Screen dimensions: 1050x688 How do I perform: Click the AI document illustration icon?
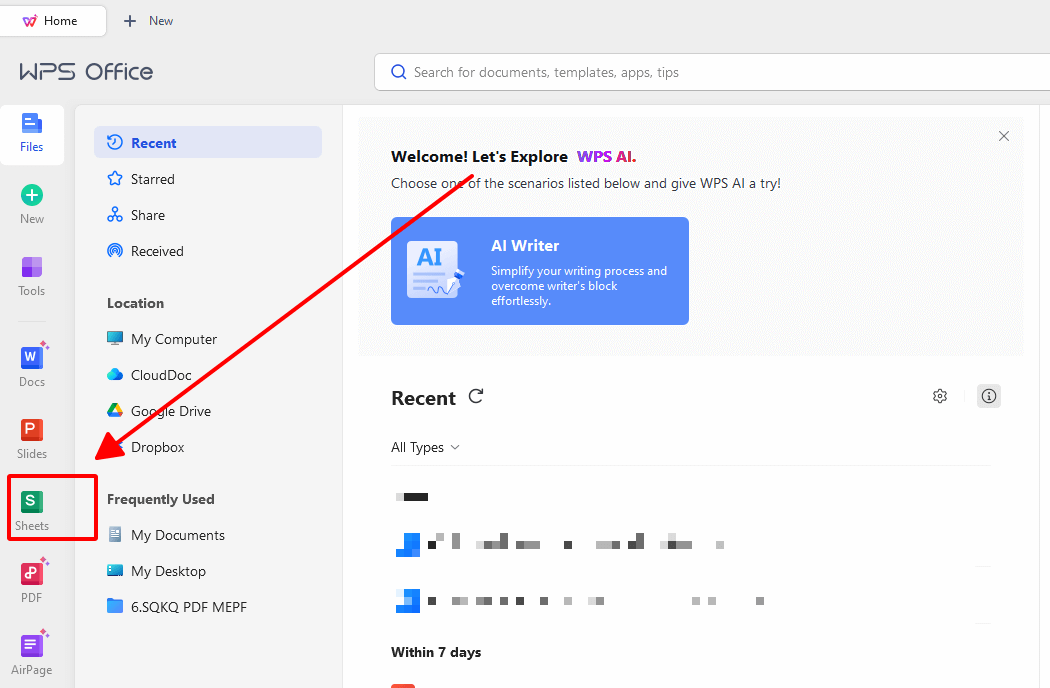[x=435, y=270]
